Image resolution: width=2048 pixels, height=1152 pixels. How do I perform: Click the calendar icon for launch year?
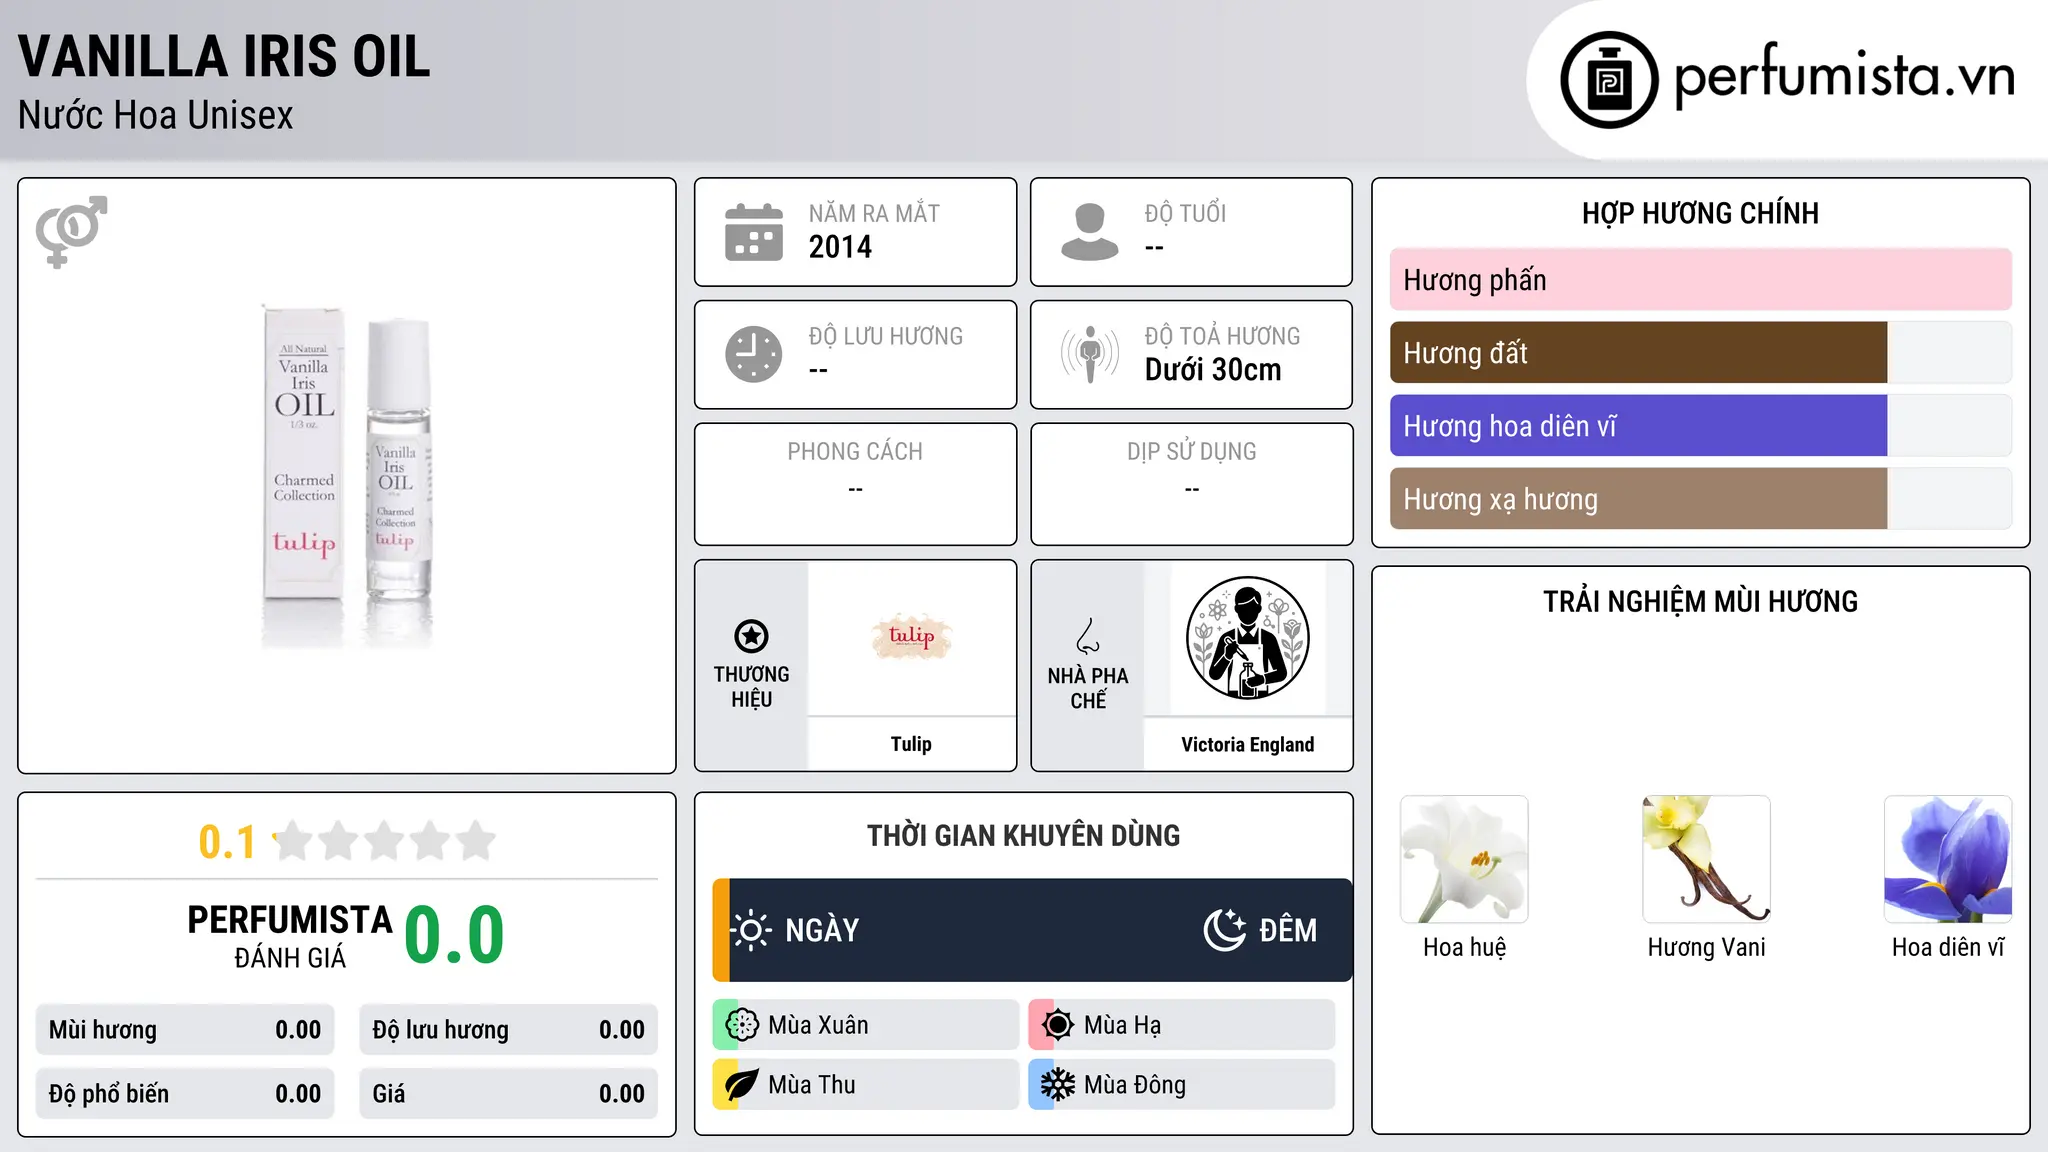(754, 232)
